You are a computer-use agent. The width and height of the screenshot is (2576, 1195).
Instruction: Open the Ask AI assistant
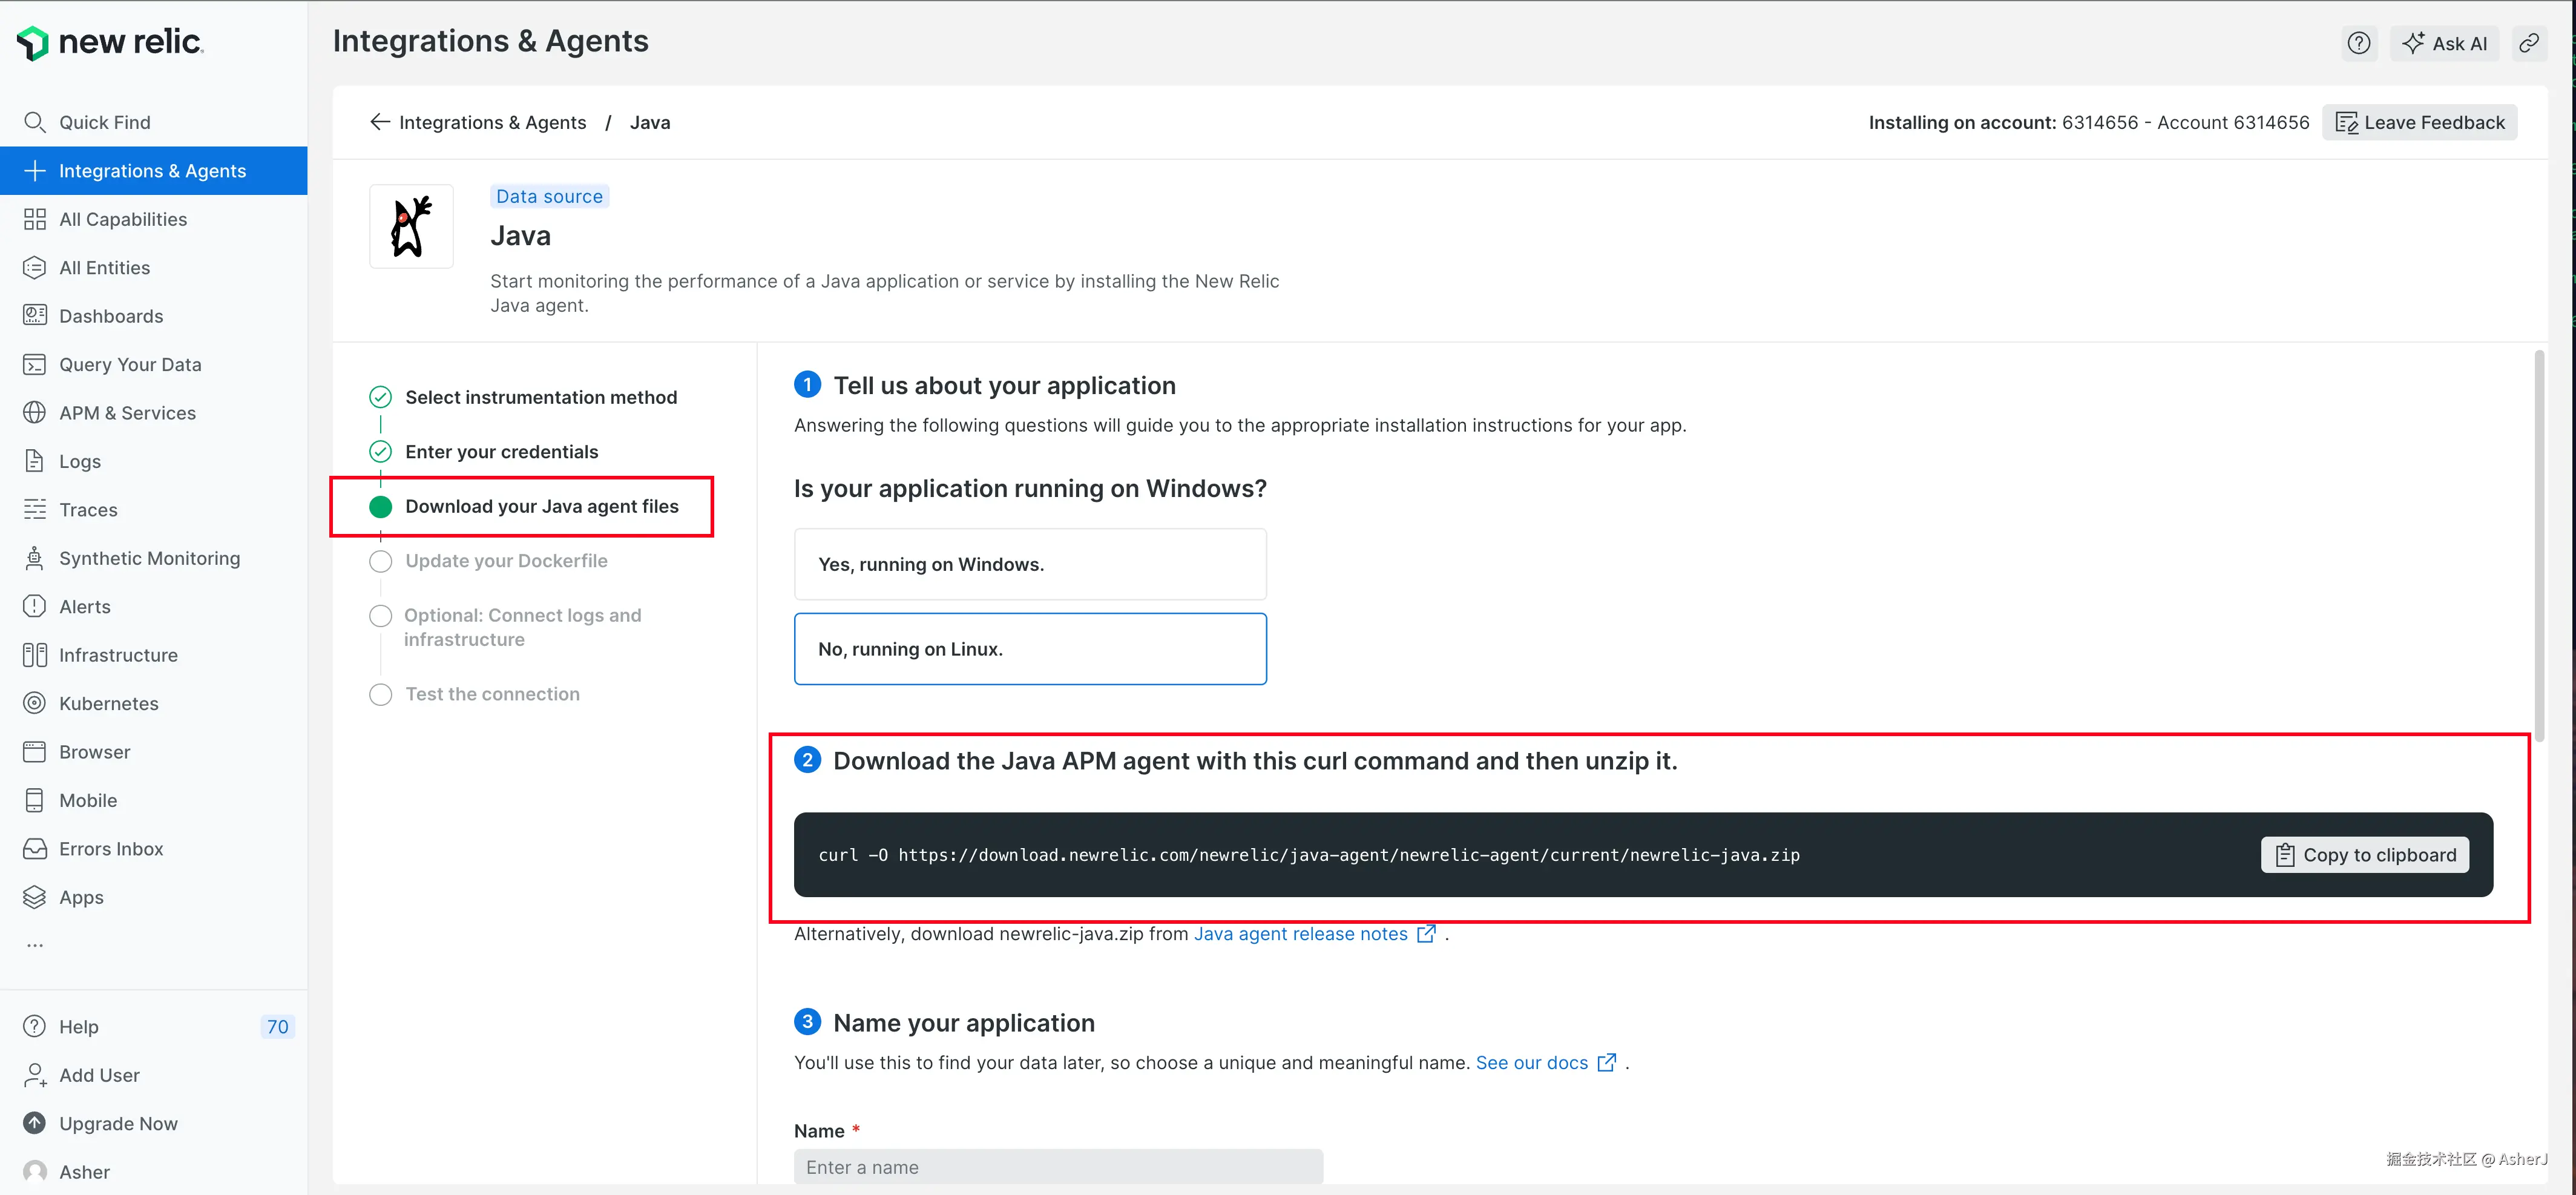2444,43
